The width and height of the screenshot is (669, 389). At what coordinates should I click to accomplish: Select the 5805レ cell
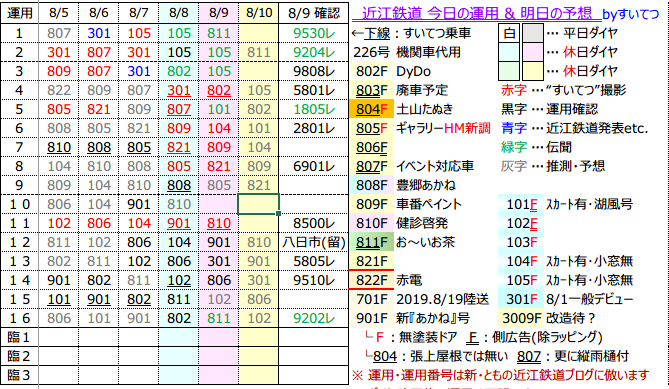pos(314,261)
